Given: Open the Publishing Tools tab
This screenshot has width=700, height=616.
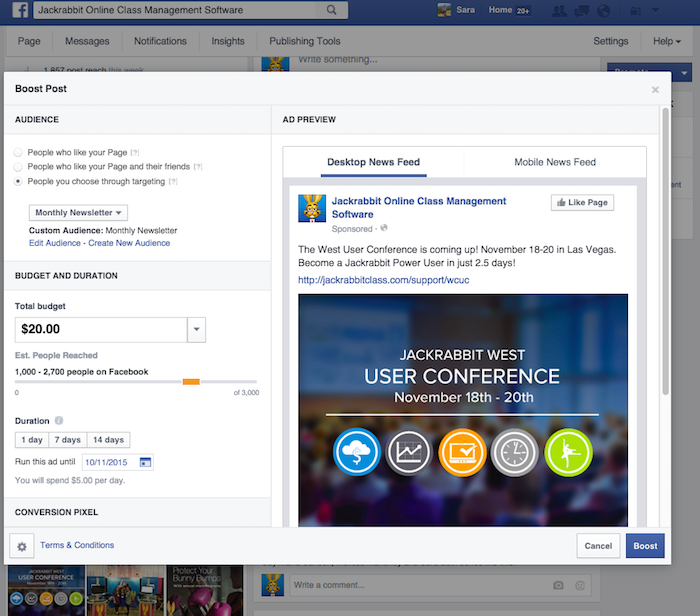Looking at the screenshot, I should (x=304, y=41).
